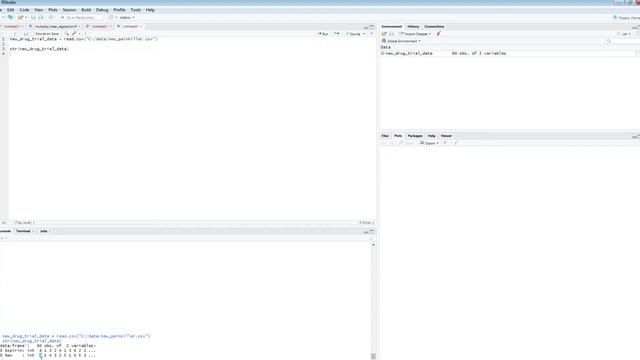The image size is (640, 360).
Task: Switch to the Plots tab
Action: coord(398,136)
